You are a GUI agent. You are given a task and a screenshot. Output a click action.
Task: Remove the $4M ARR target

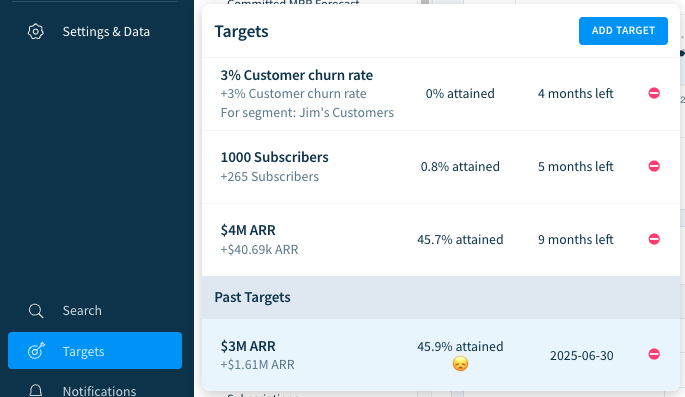(654, 239)
